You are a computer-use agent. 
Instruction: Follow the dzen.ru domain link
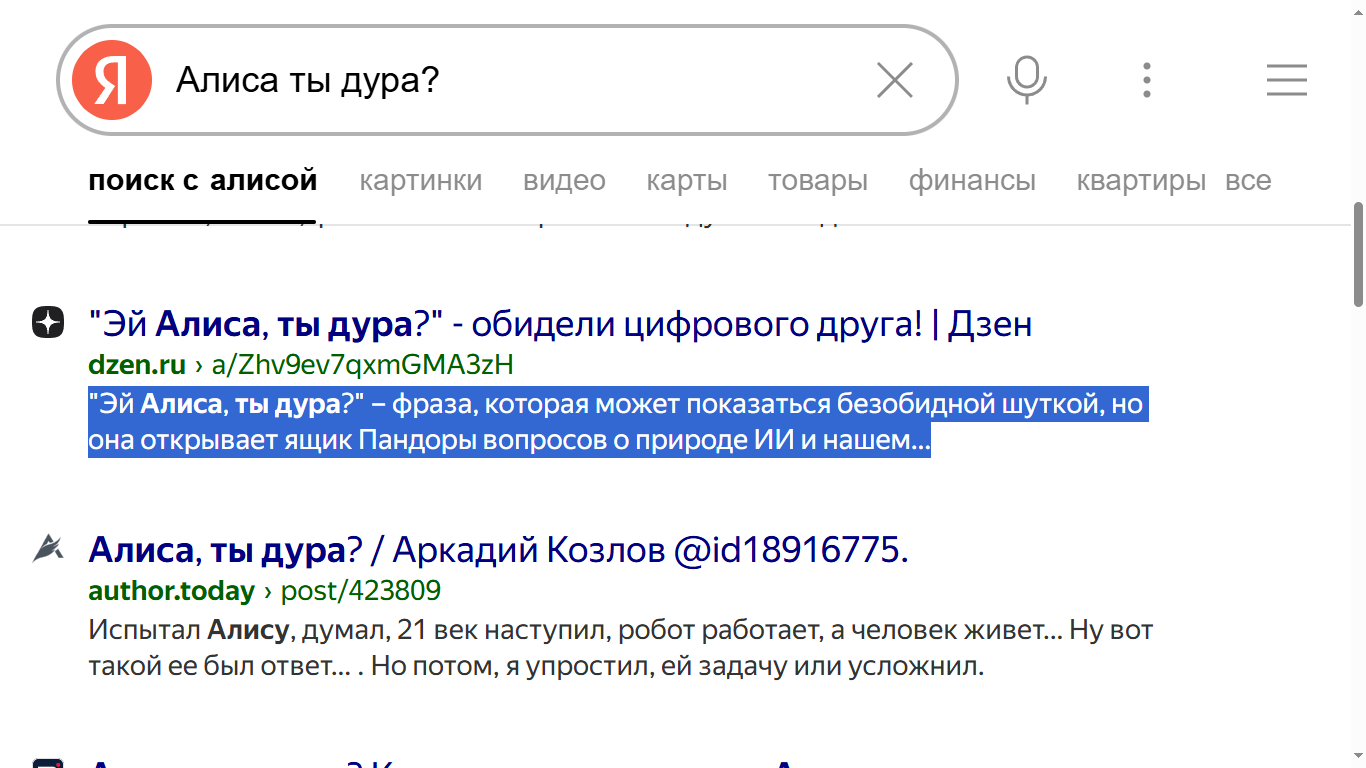click(137, 365)
